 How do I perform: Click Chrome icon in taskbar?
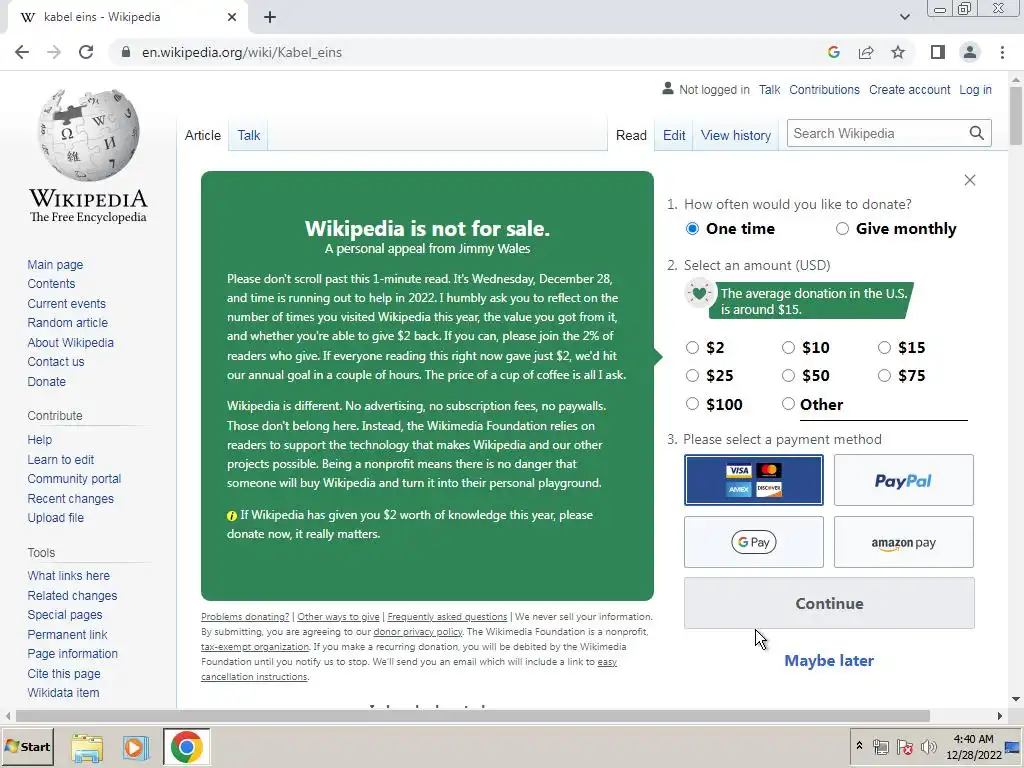[x=187, y=747]
